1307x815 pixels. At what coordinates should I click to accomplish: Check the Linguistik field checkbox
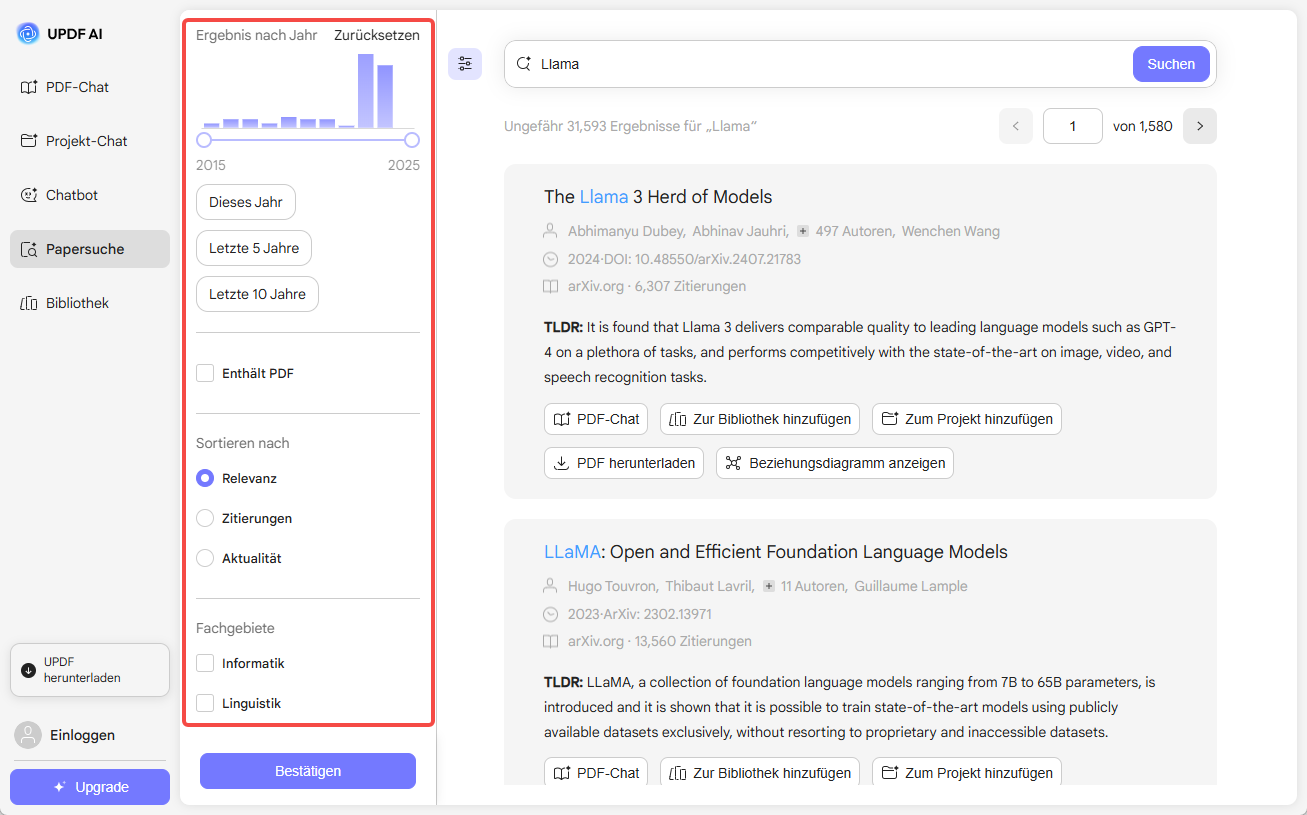pos(205,703)
